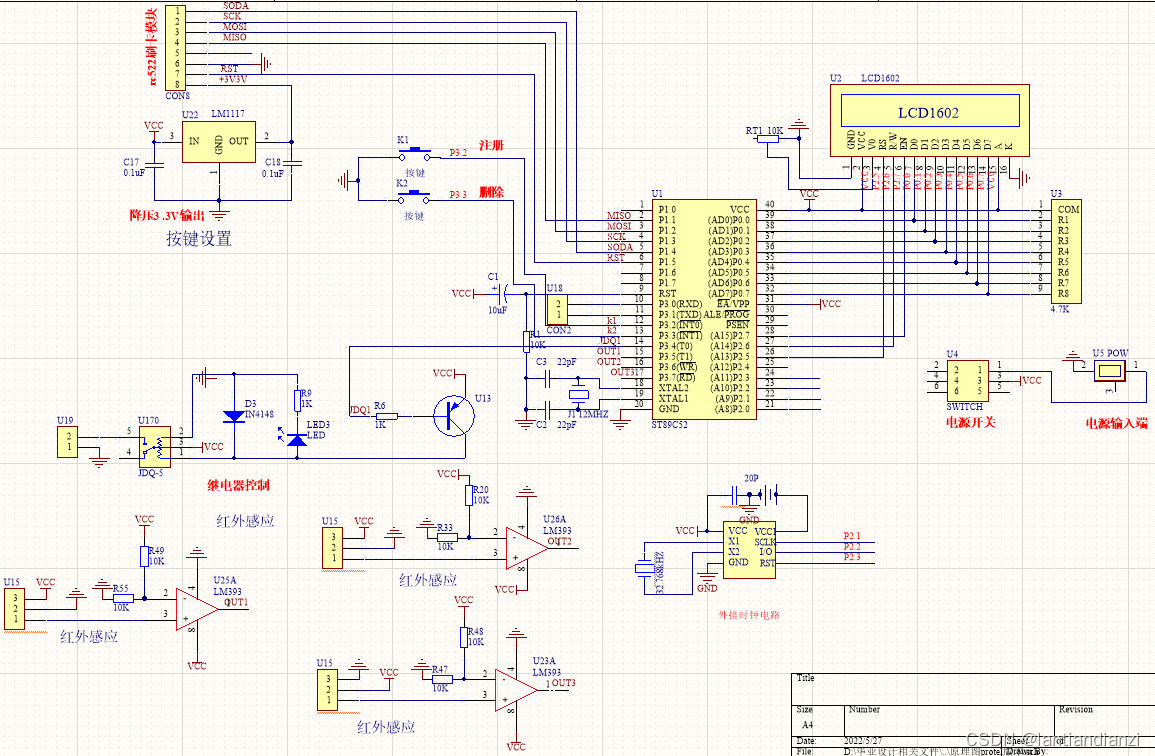
Task: Click the 20P capacitor in clock circuit
Action: point(735,494)
